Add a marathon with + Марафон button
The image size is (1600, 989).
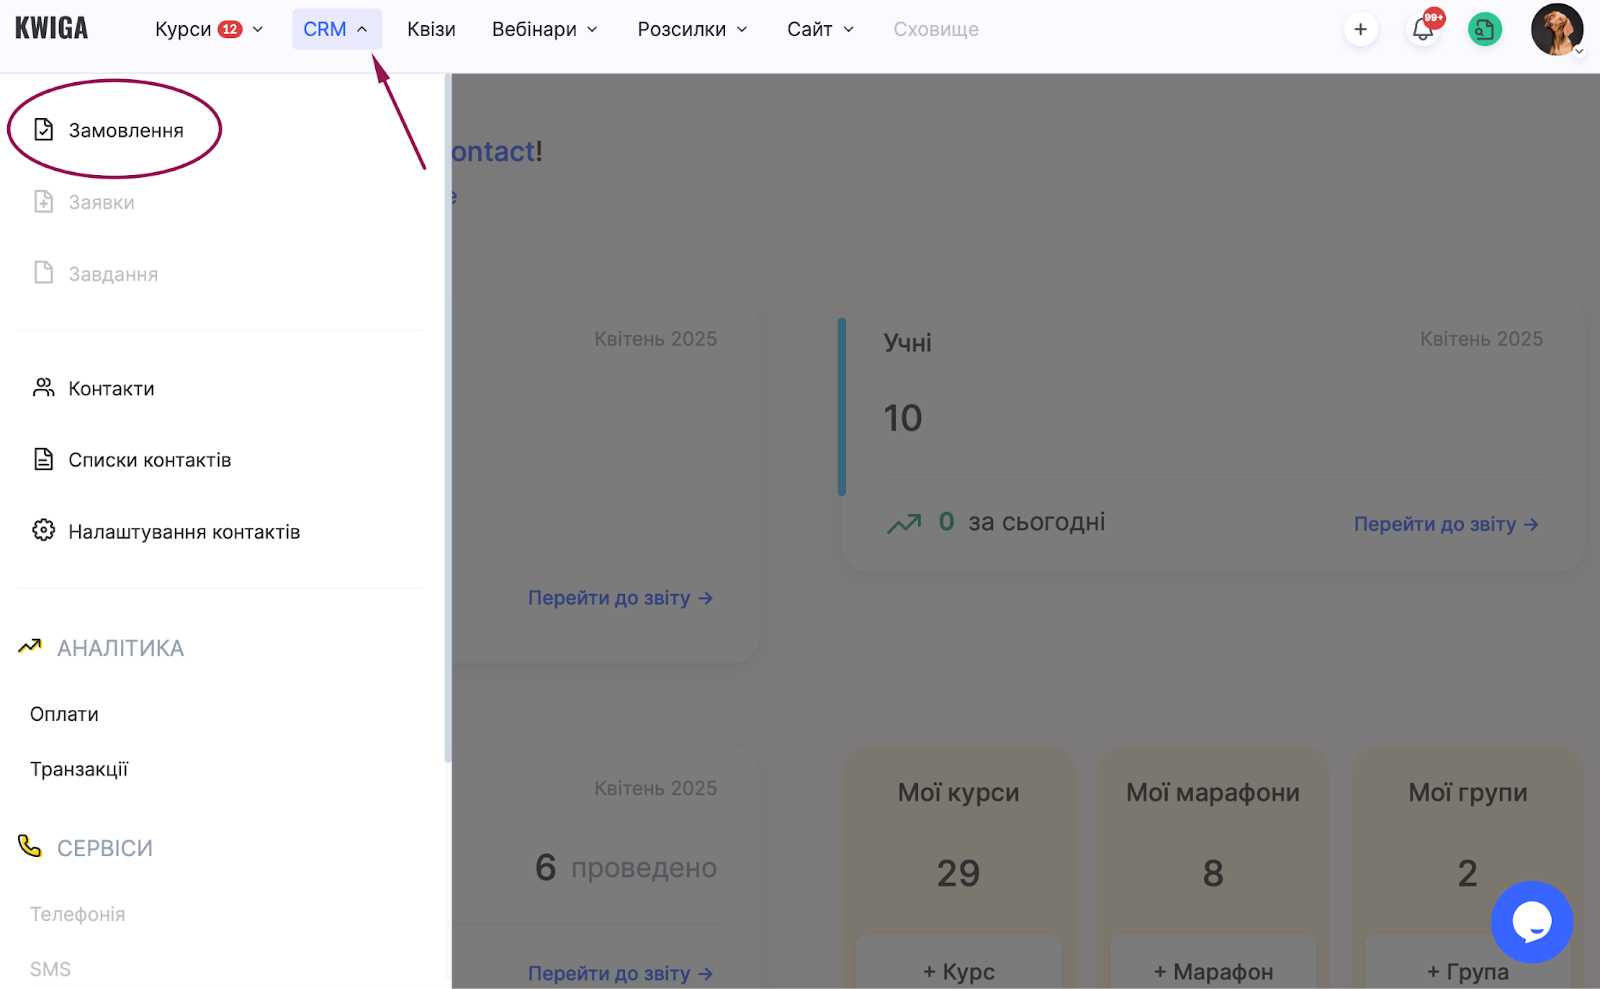coord(1213,962)
